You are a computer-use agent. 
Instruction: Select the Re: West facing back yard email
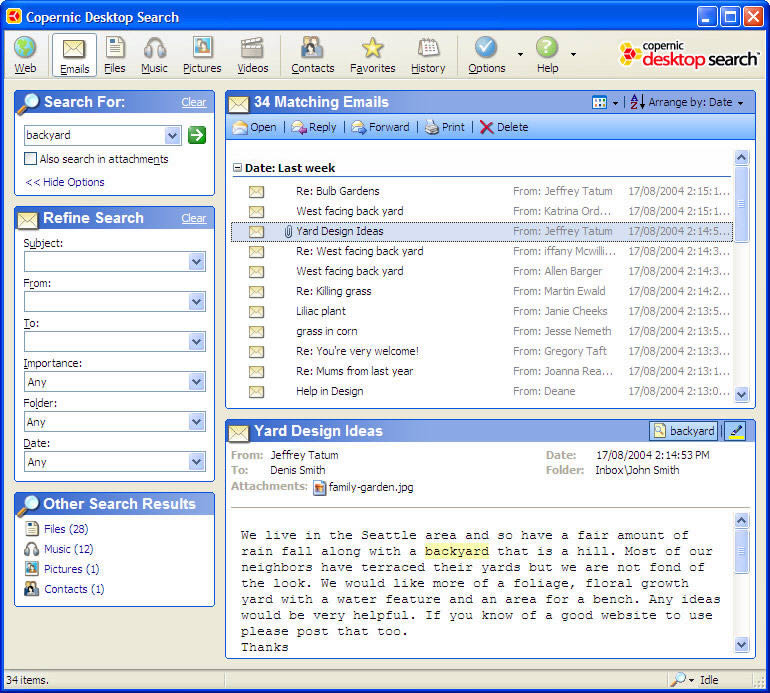[x=482, y=251]
